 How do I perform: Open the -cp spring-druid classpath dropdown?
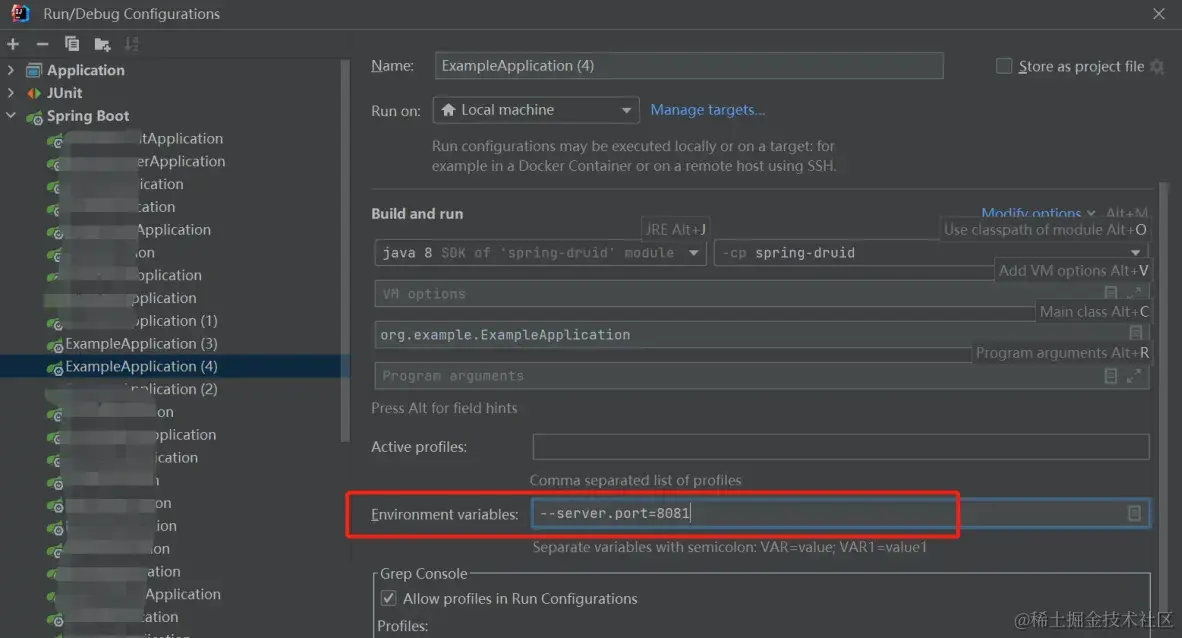[930, 253]
